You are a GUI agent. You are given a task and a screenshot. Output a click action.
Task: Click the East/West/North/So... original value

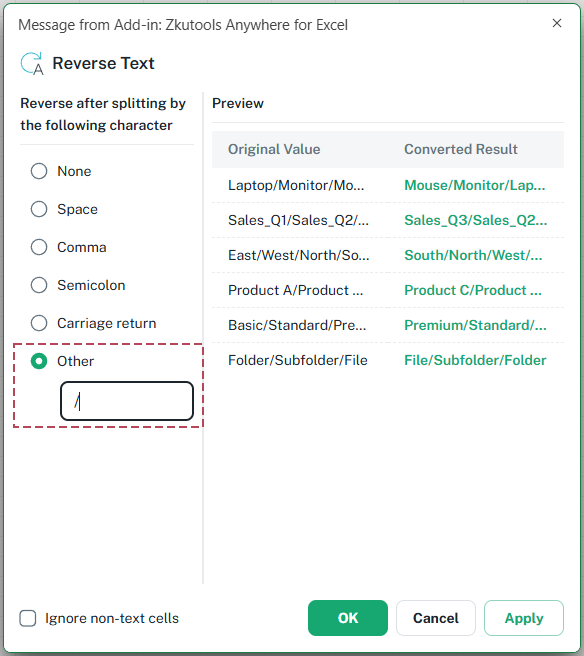[x=299, y=255]
